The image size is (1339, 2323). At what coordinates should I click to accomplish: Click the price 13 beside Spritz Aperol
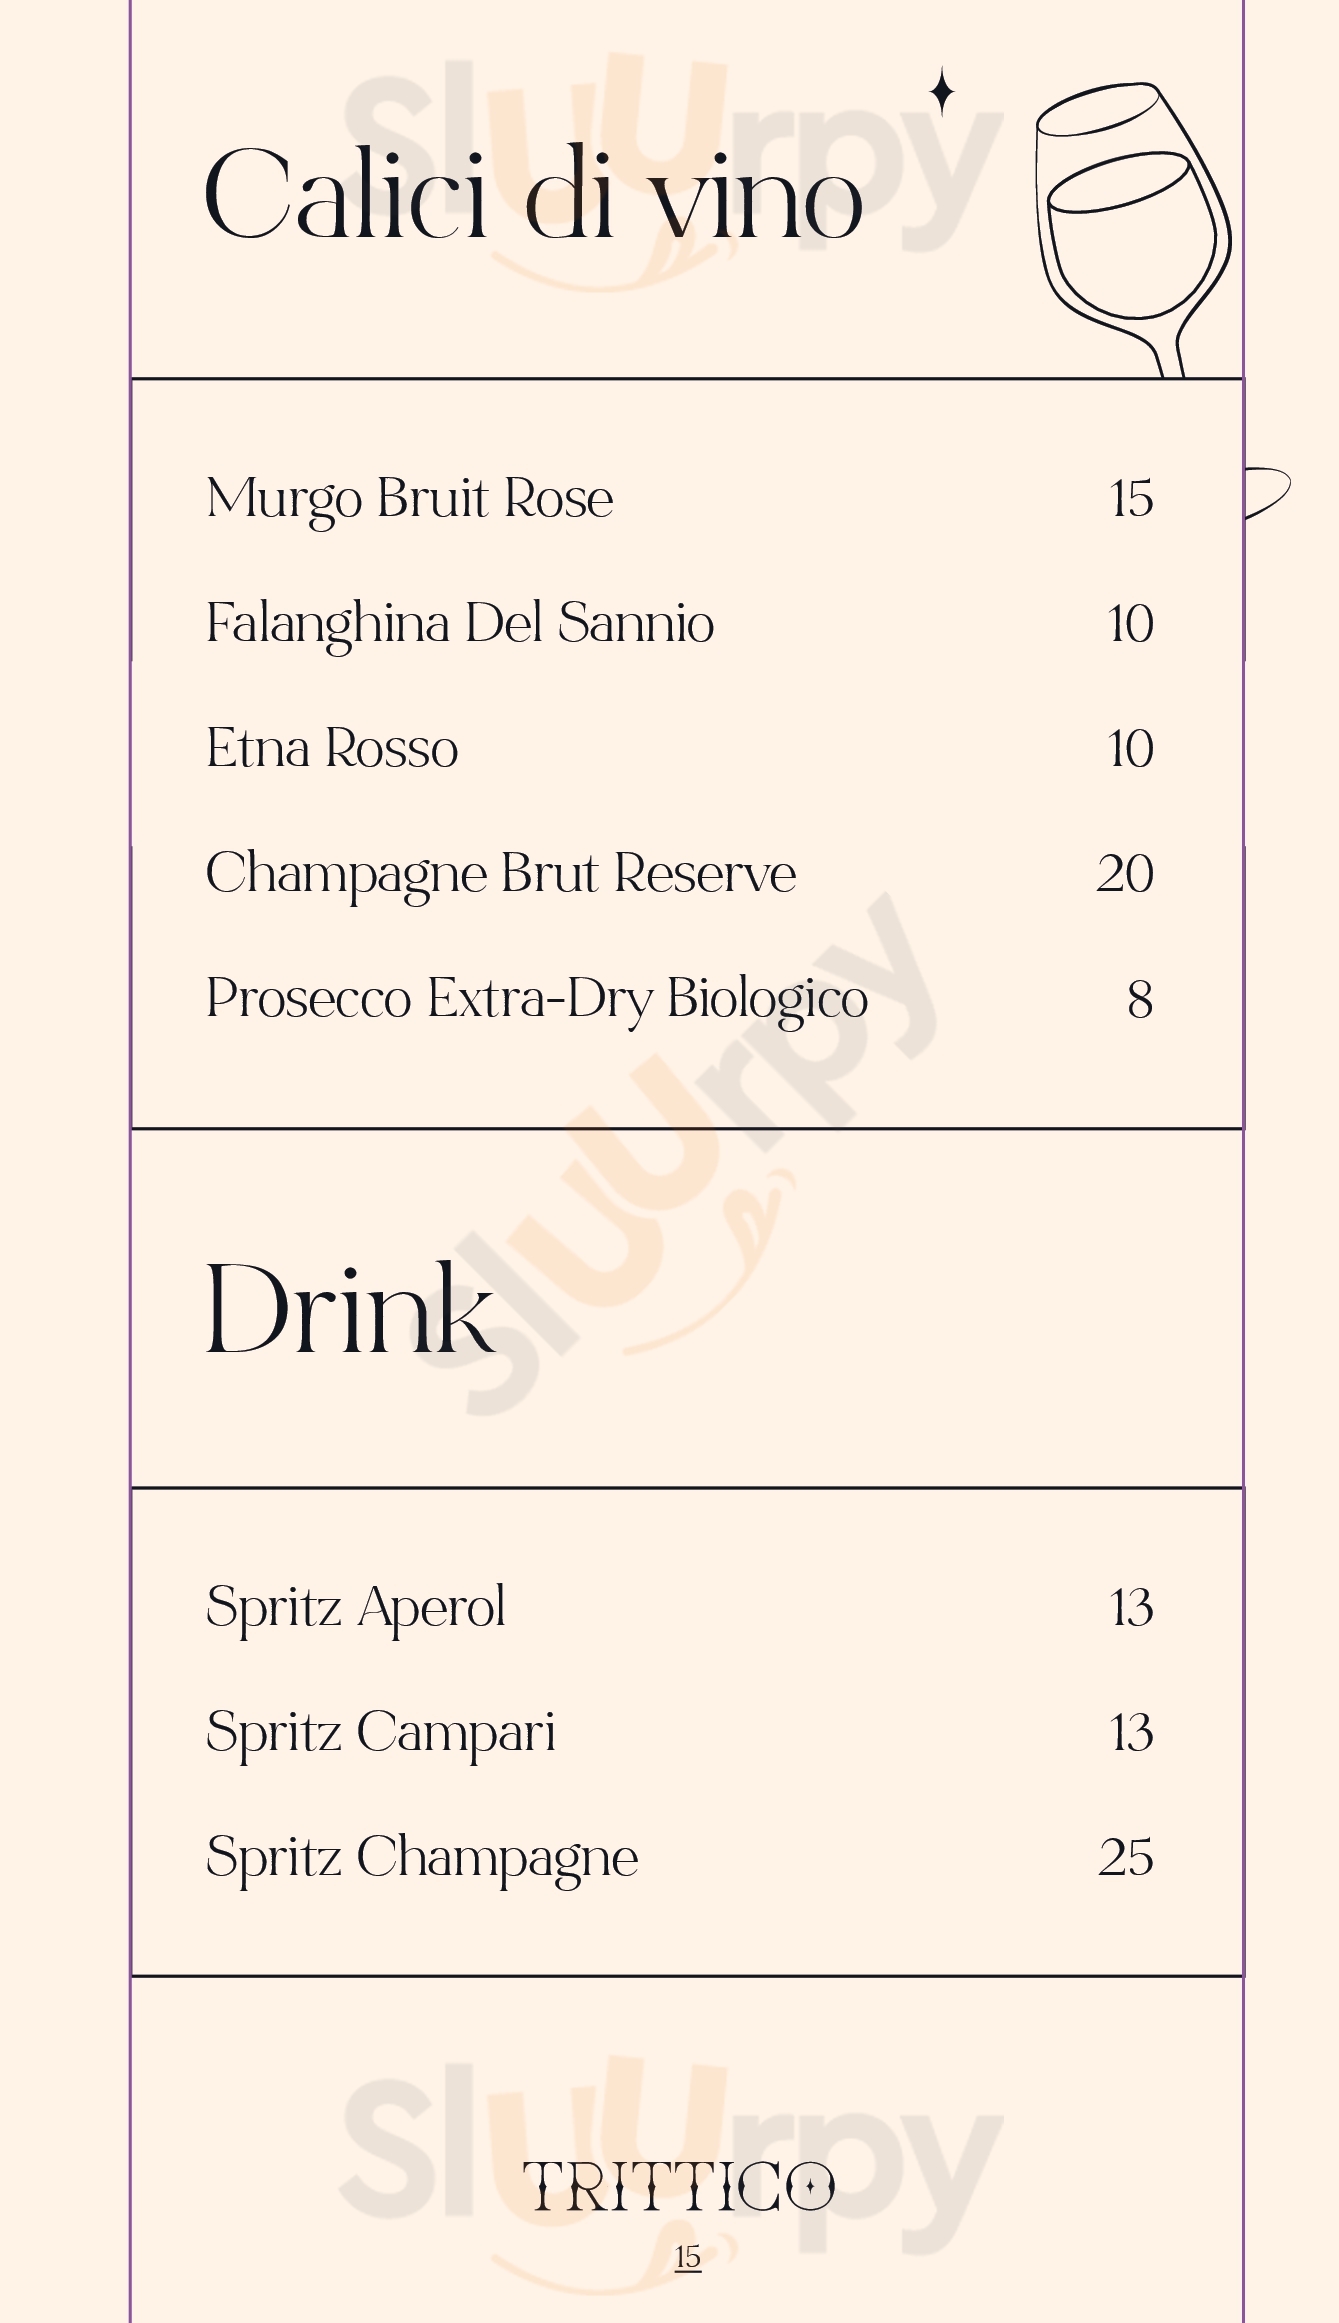1131,1607
